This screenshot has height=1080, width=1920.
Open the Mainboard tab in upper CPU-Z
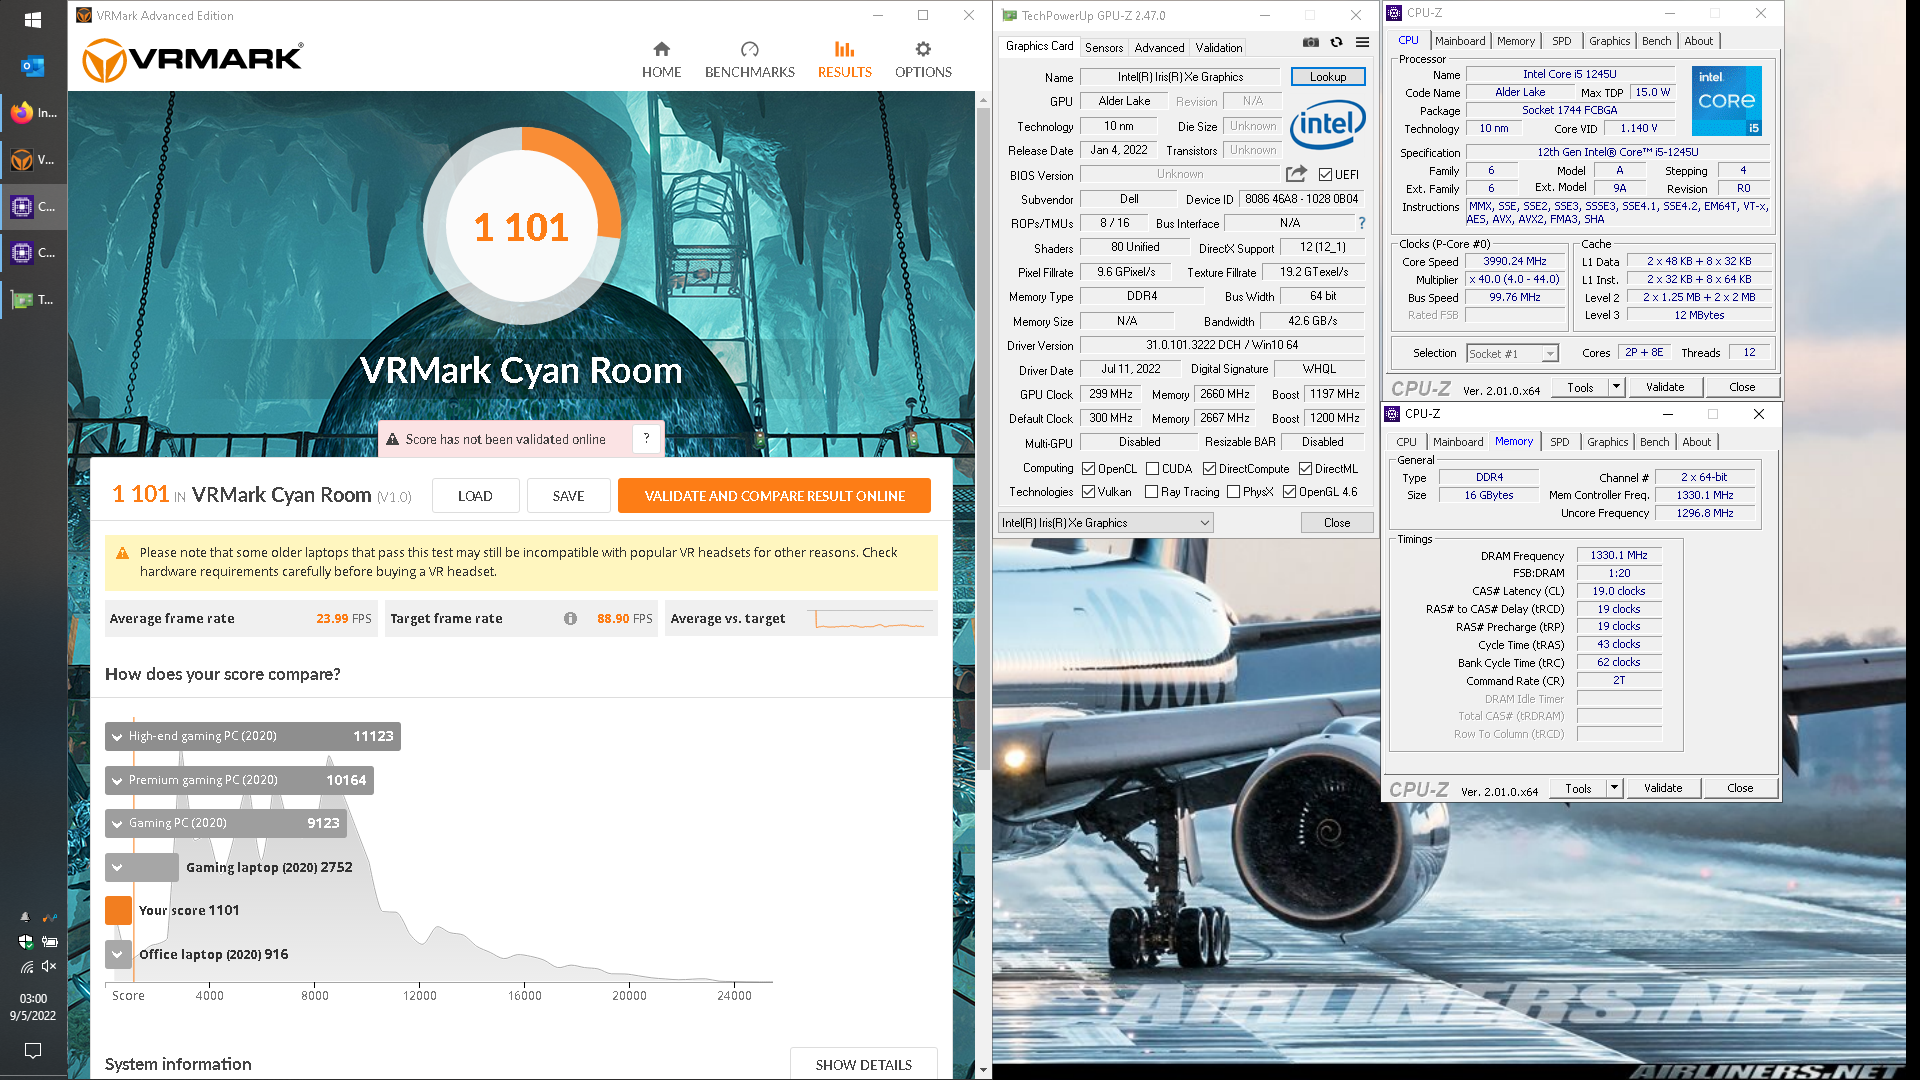point(1460,41)
